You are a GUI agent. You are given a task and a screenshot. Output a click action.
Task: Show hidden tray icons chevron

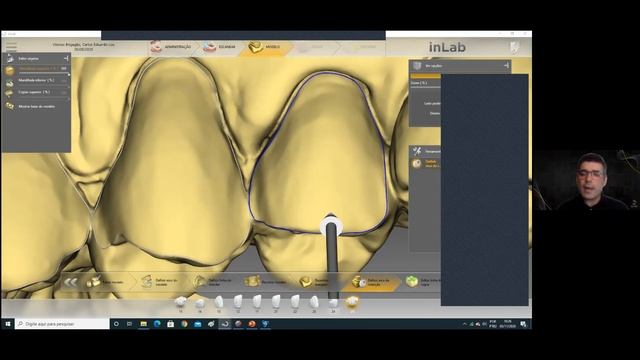click(x=464, y=324)
